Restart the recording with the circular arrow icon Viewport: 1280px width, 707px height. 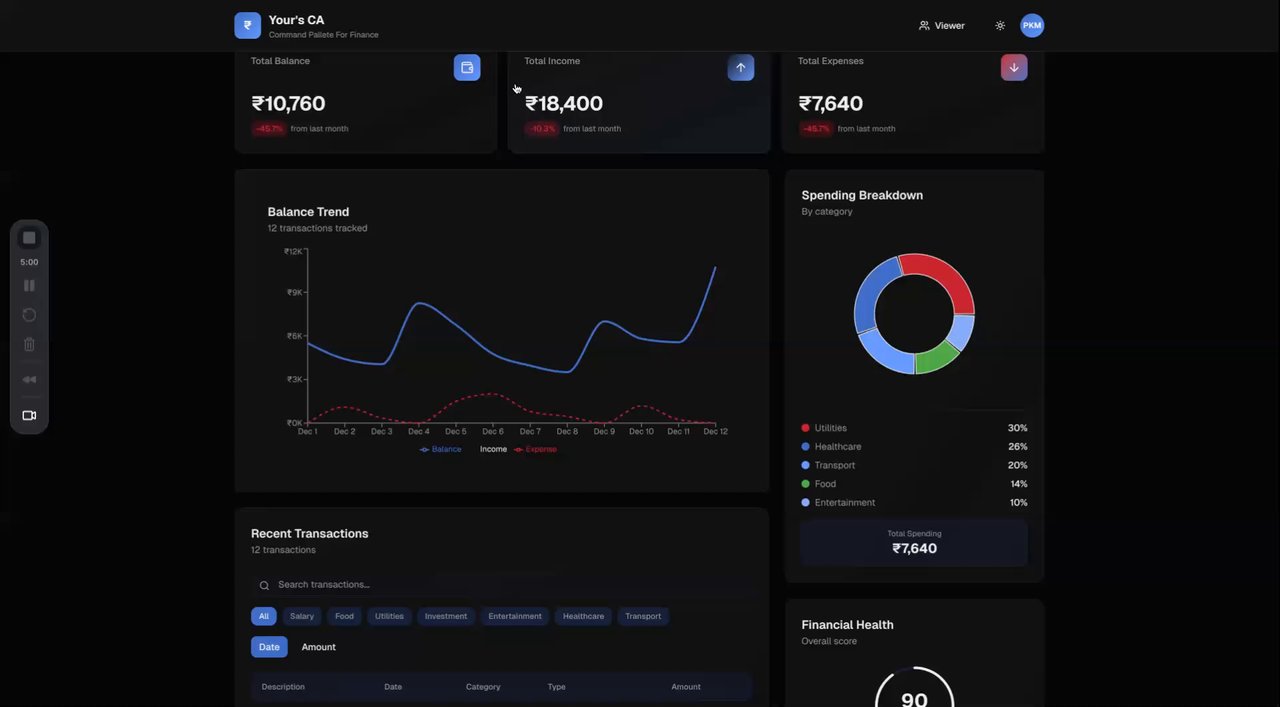point(29,315)
